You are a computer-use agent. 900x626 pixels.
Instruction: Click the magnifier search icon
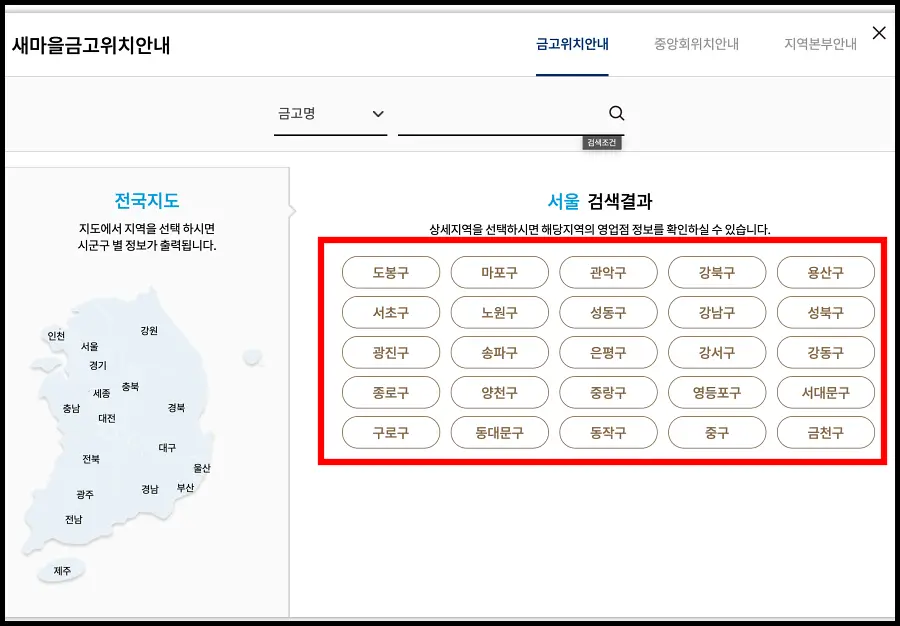pos(616,113)
